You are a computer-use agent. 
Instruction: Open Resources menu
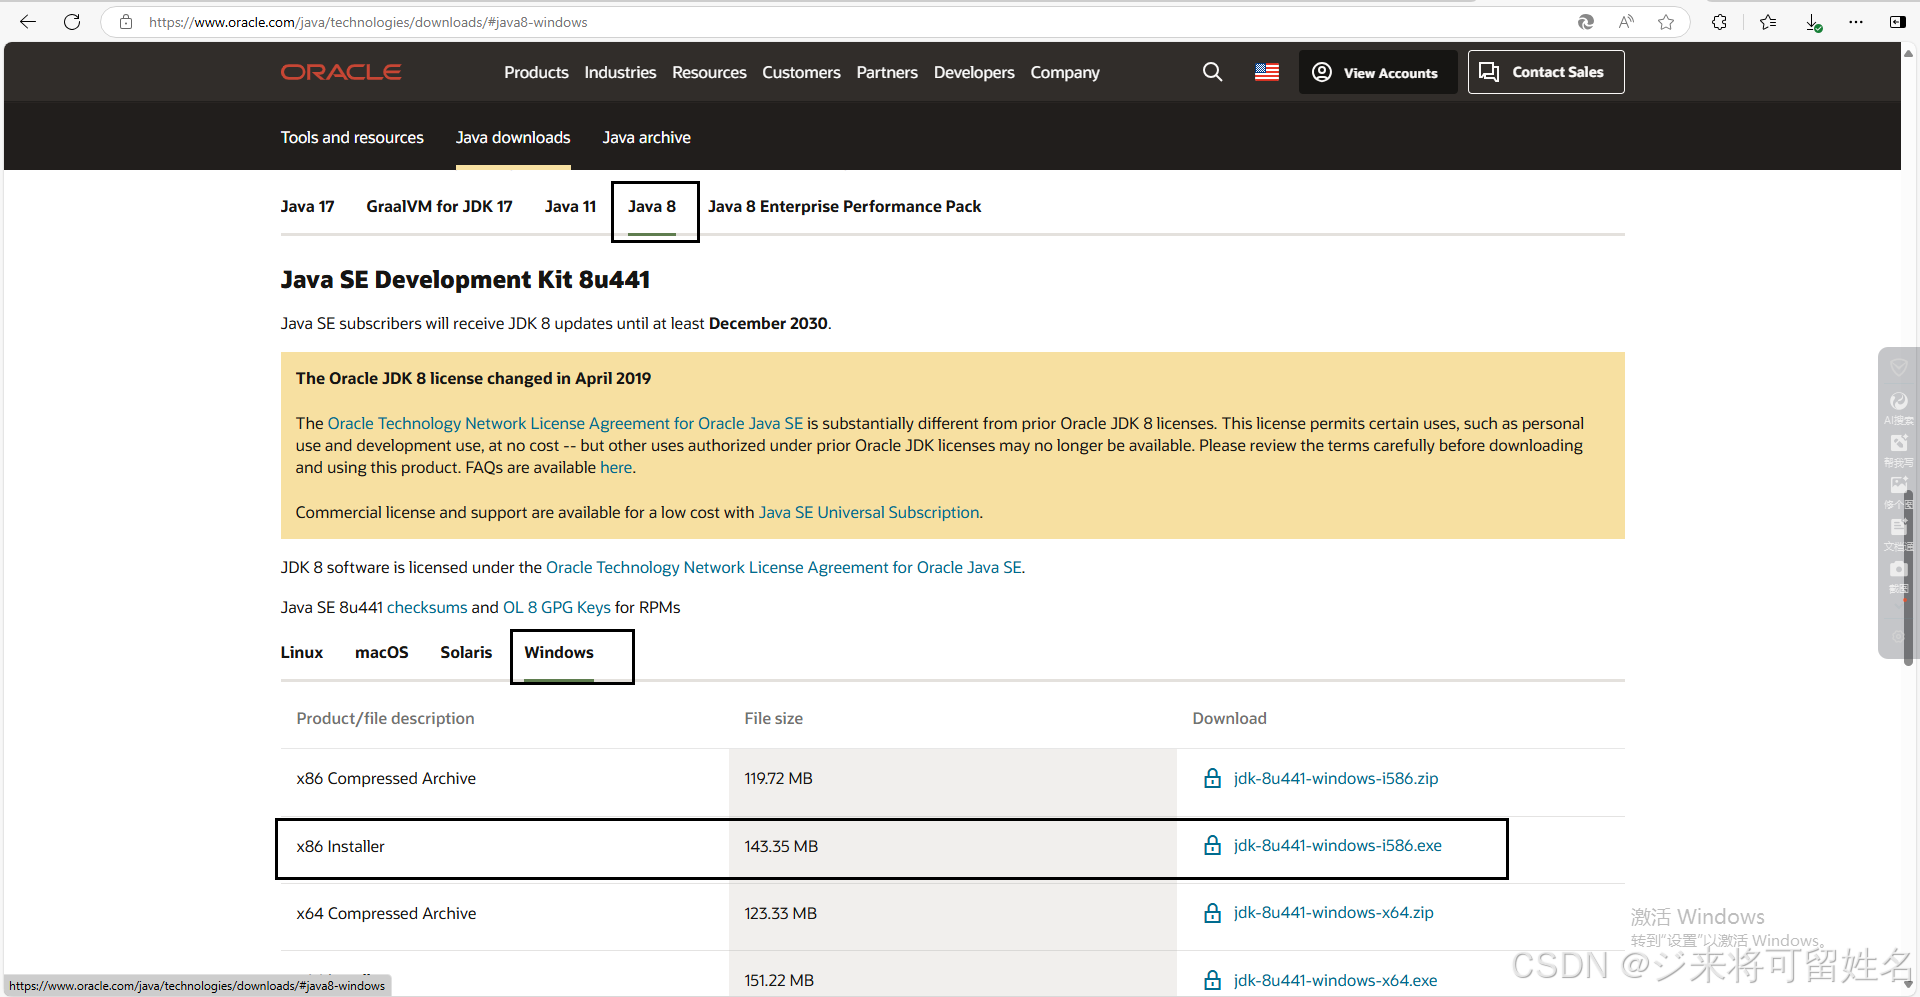pyautogui.click(x=709, y=72)
